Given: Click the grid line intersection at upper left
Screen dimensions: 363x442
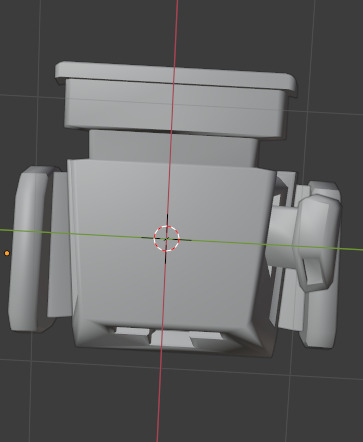Looking at the screenshot, I should [x=38, y=96].
